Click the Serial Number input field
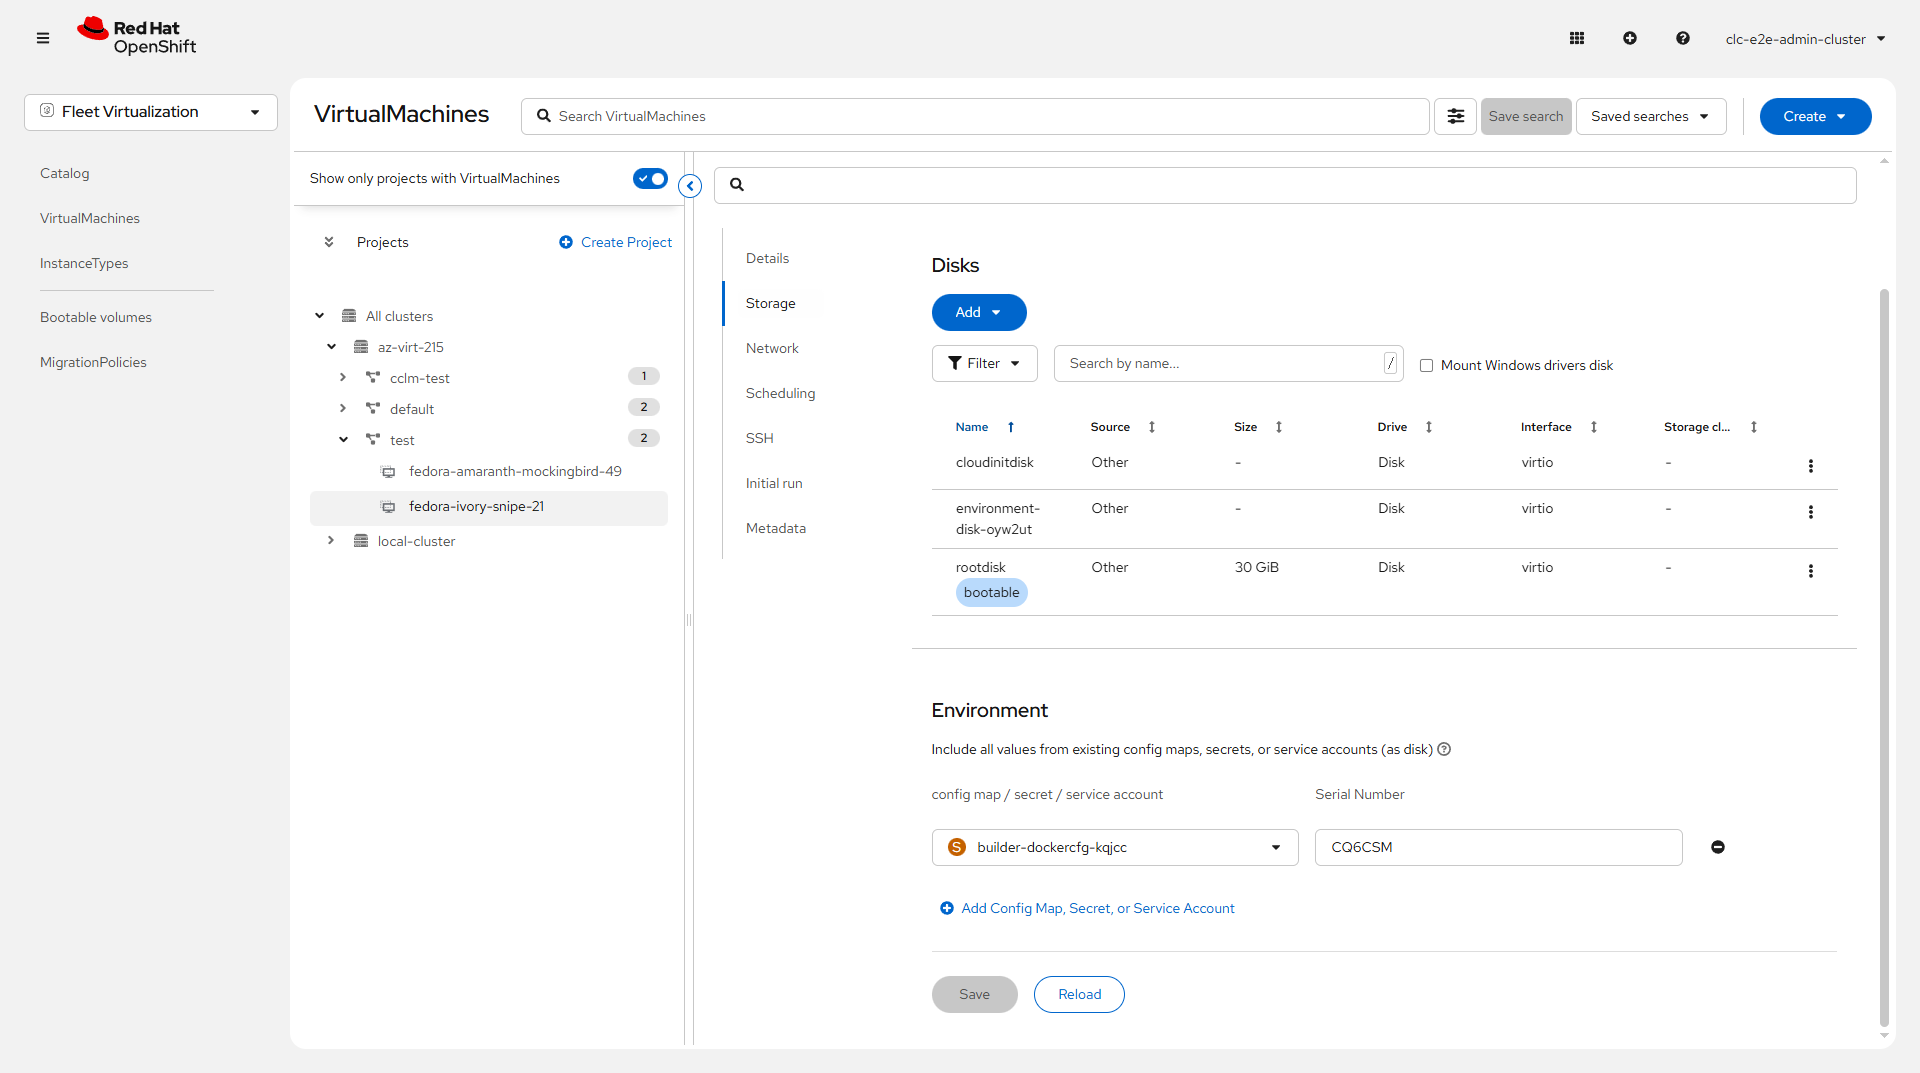Image resolution: width=1920 pixels, height=1073 pixels. pos(1498,847)
